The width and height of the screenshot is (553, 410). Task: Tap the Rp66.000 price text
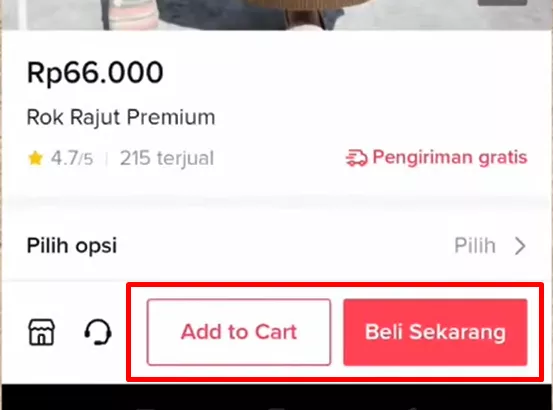[x=95, y=72]
